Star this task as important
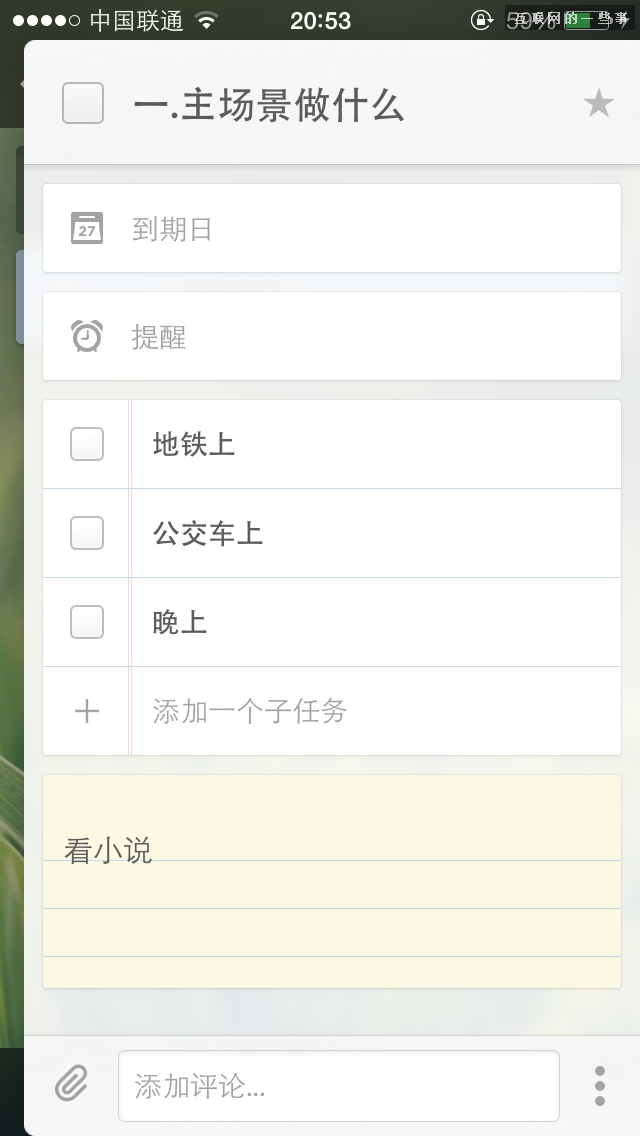Viewport: 640px width, 1136px height. click(598, 103)
